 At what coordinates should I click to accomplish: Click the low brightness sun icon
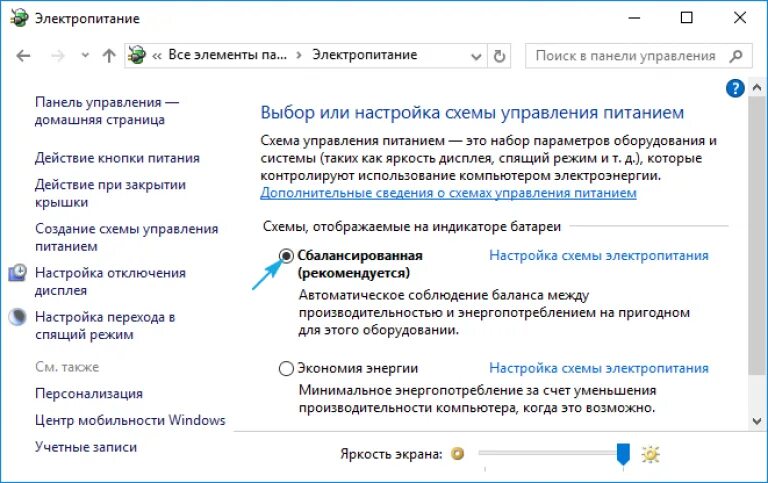click(x=457, y=454)
